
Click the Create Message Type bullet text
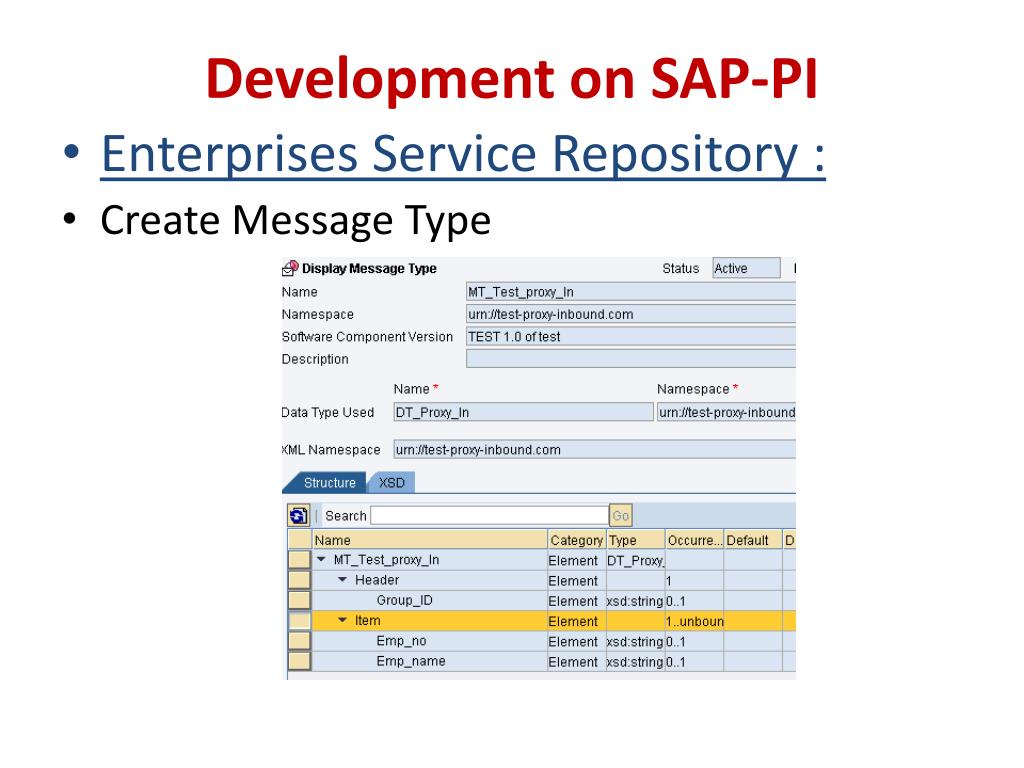point(295,220)
